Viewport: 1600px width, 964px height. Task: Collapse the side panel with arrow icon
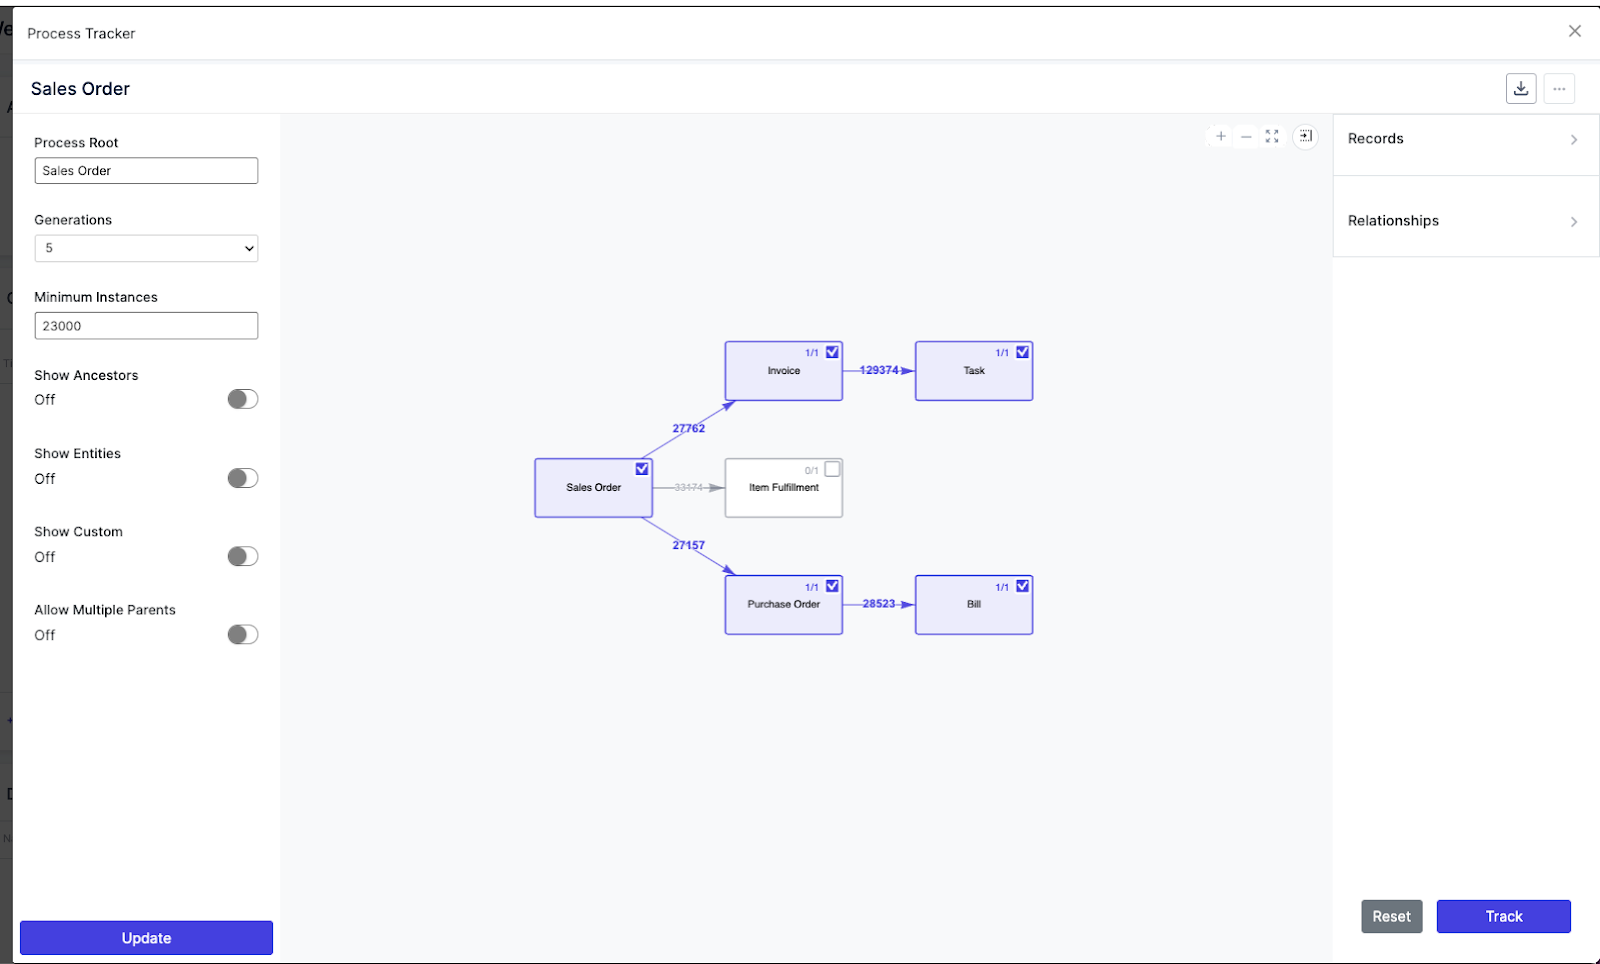coord(1305,136)
